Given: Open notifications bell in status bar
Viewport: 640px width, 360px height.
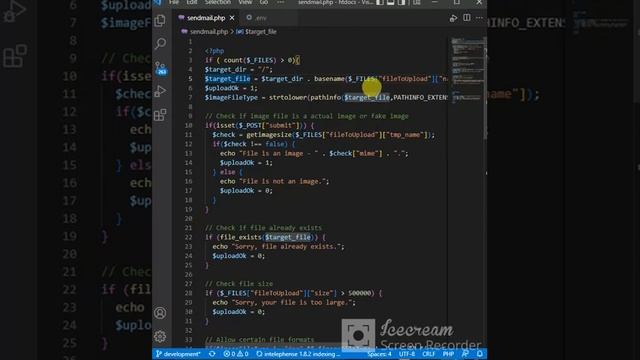Looking at the screenshot, I should coord(480,354).
